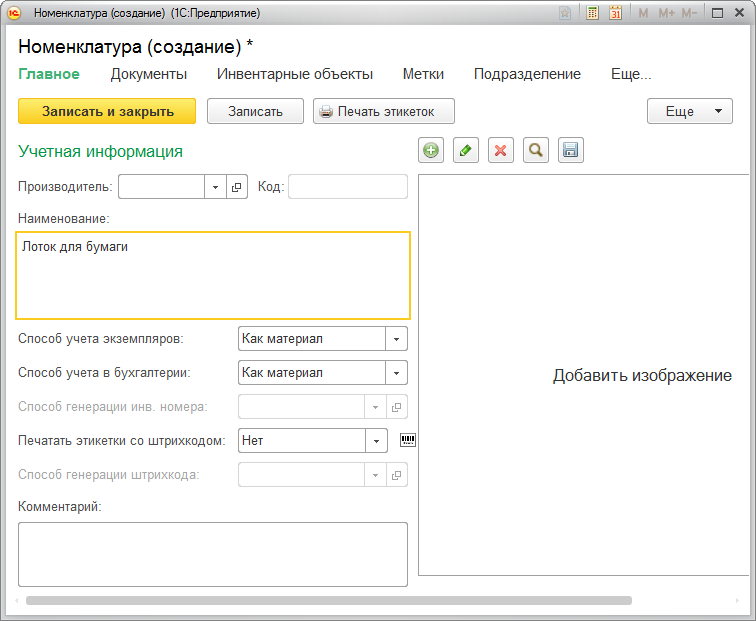
Task: Expand the Производитель dropdown arrow
Action: click(215, 187)
